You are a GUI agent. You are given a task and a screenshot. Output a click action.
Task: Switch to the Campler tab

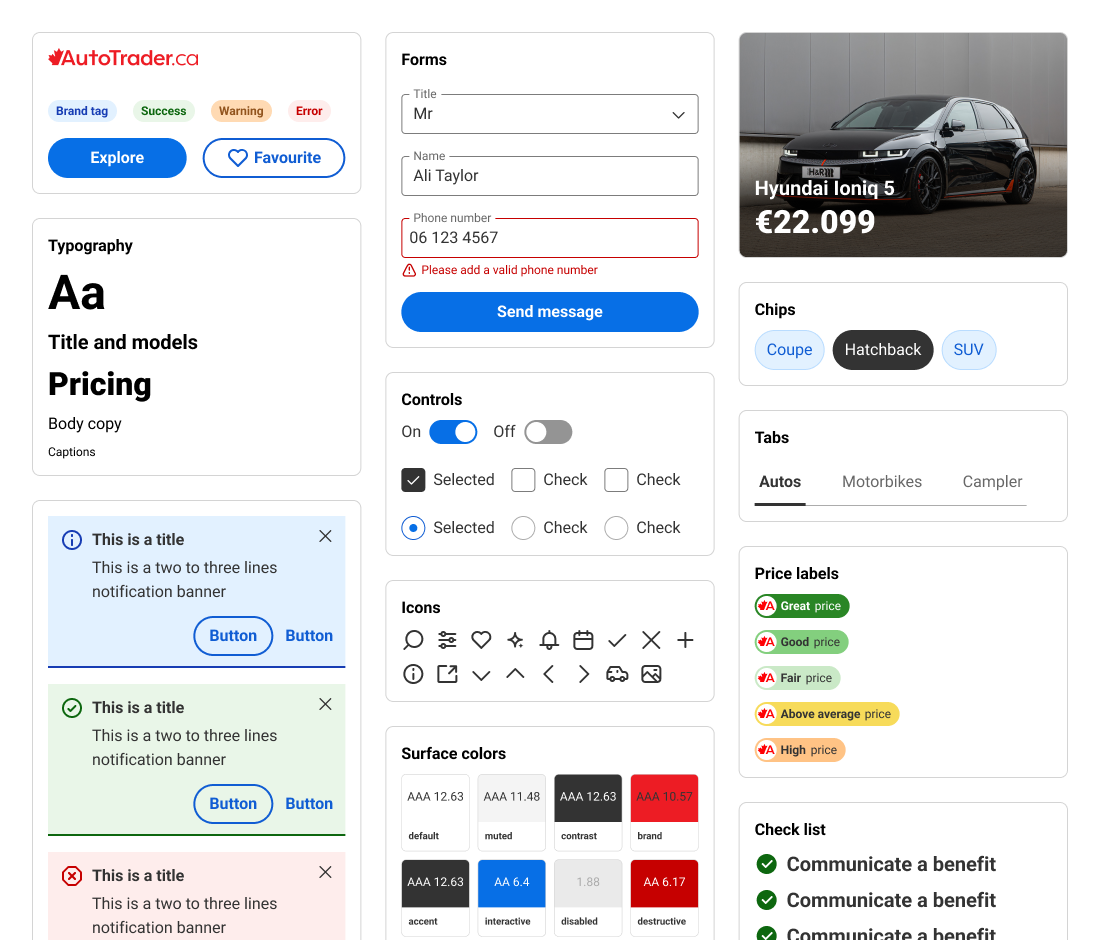[992, 482]
